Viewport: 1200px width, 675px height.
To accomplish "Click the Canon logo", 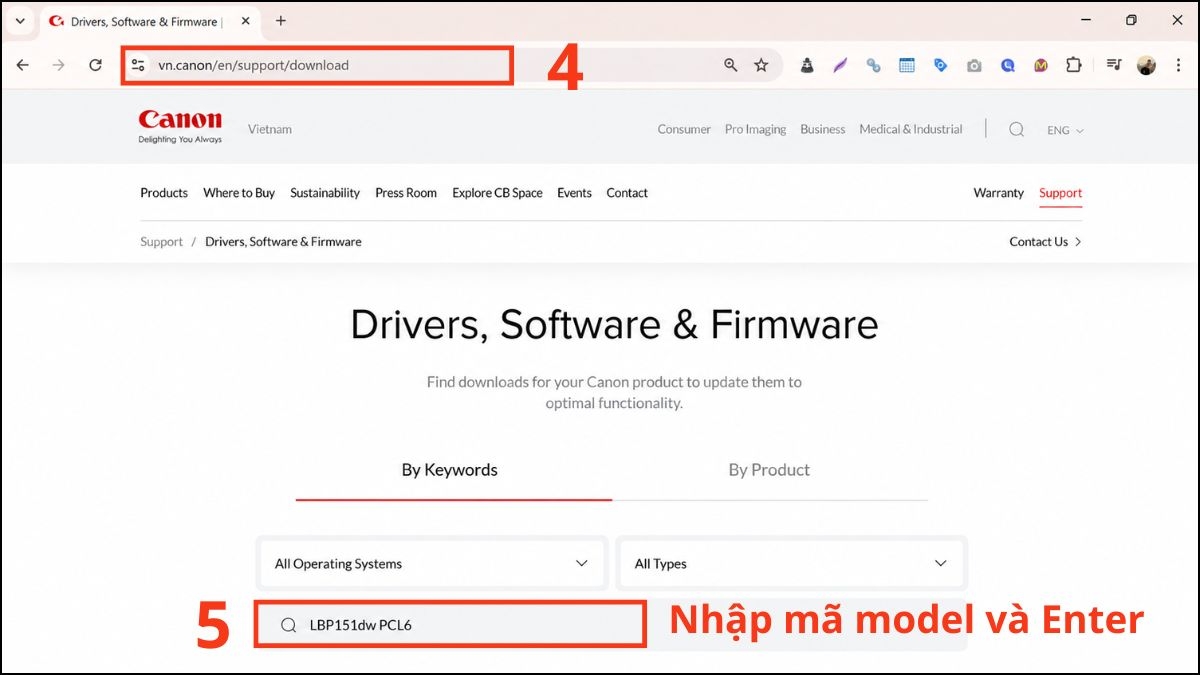I will 180,127.
